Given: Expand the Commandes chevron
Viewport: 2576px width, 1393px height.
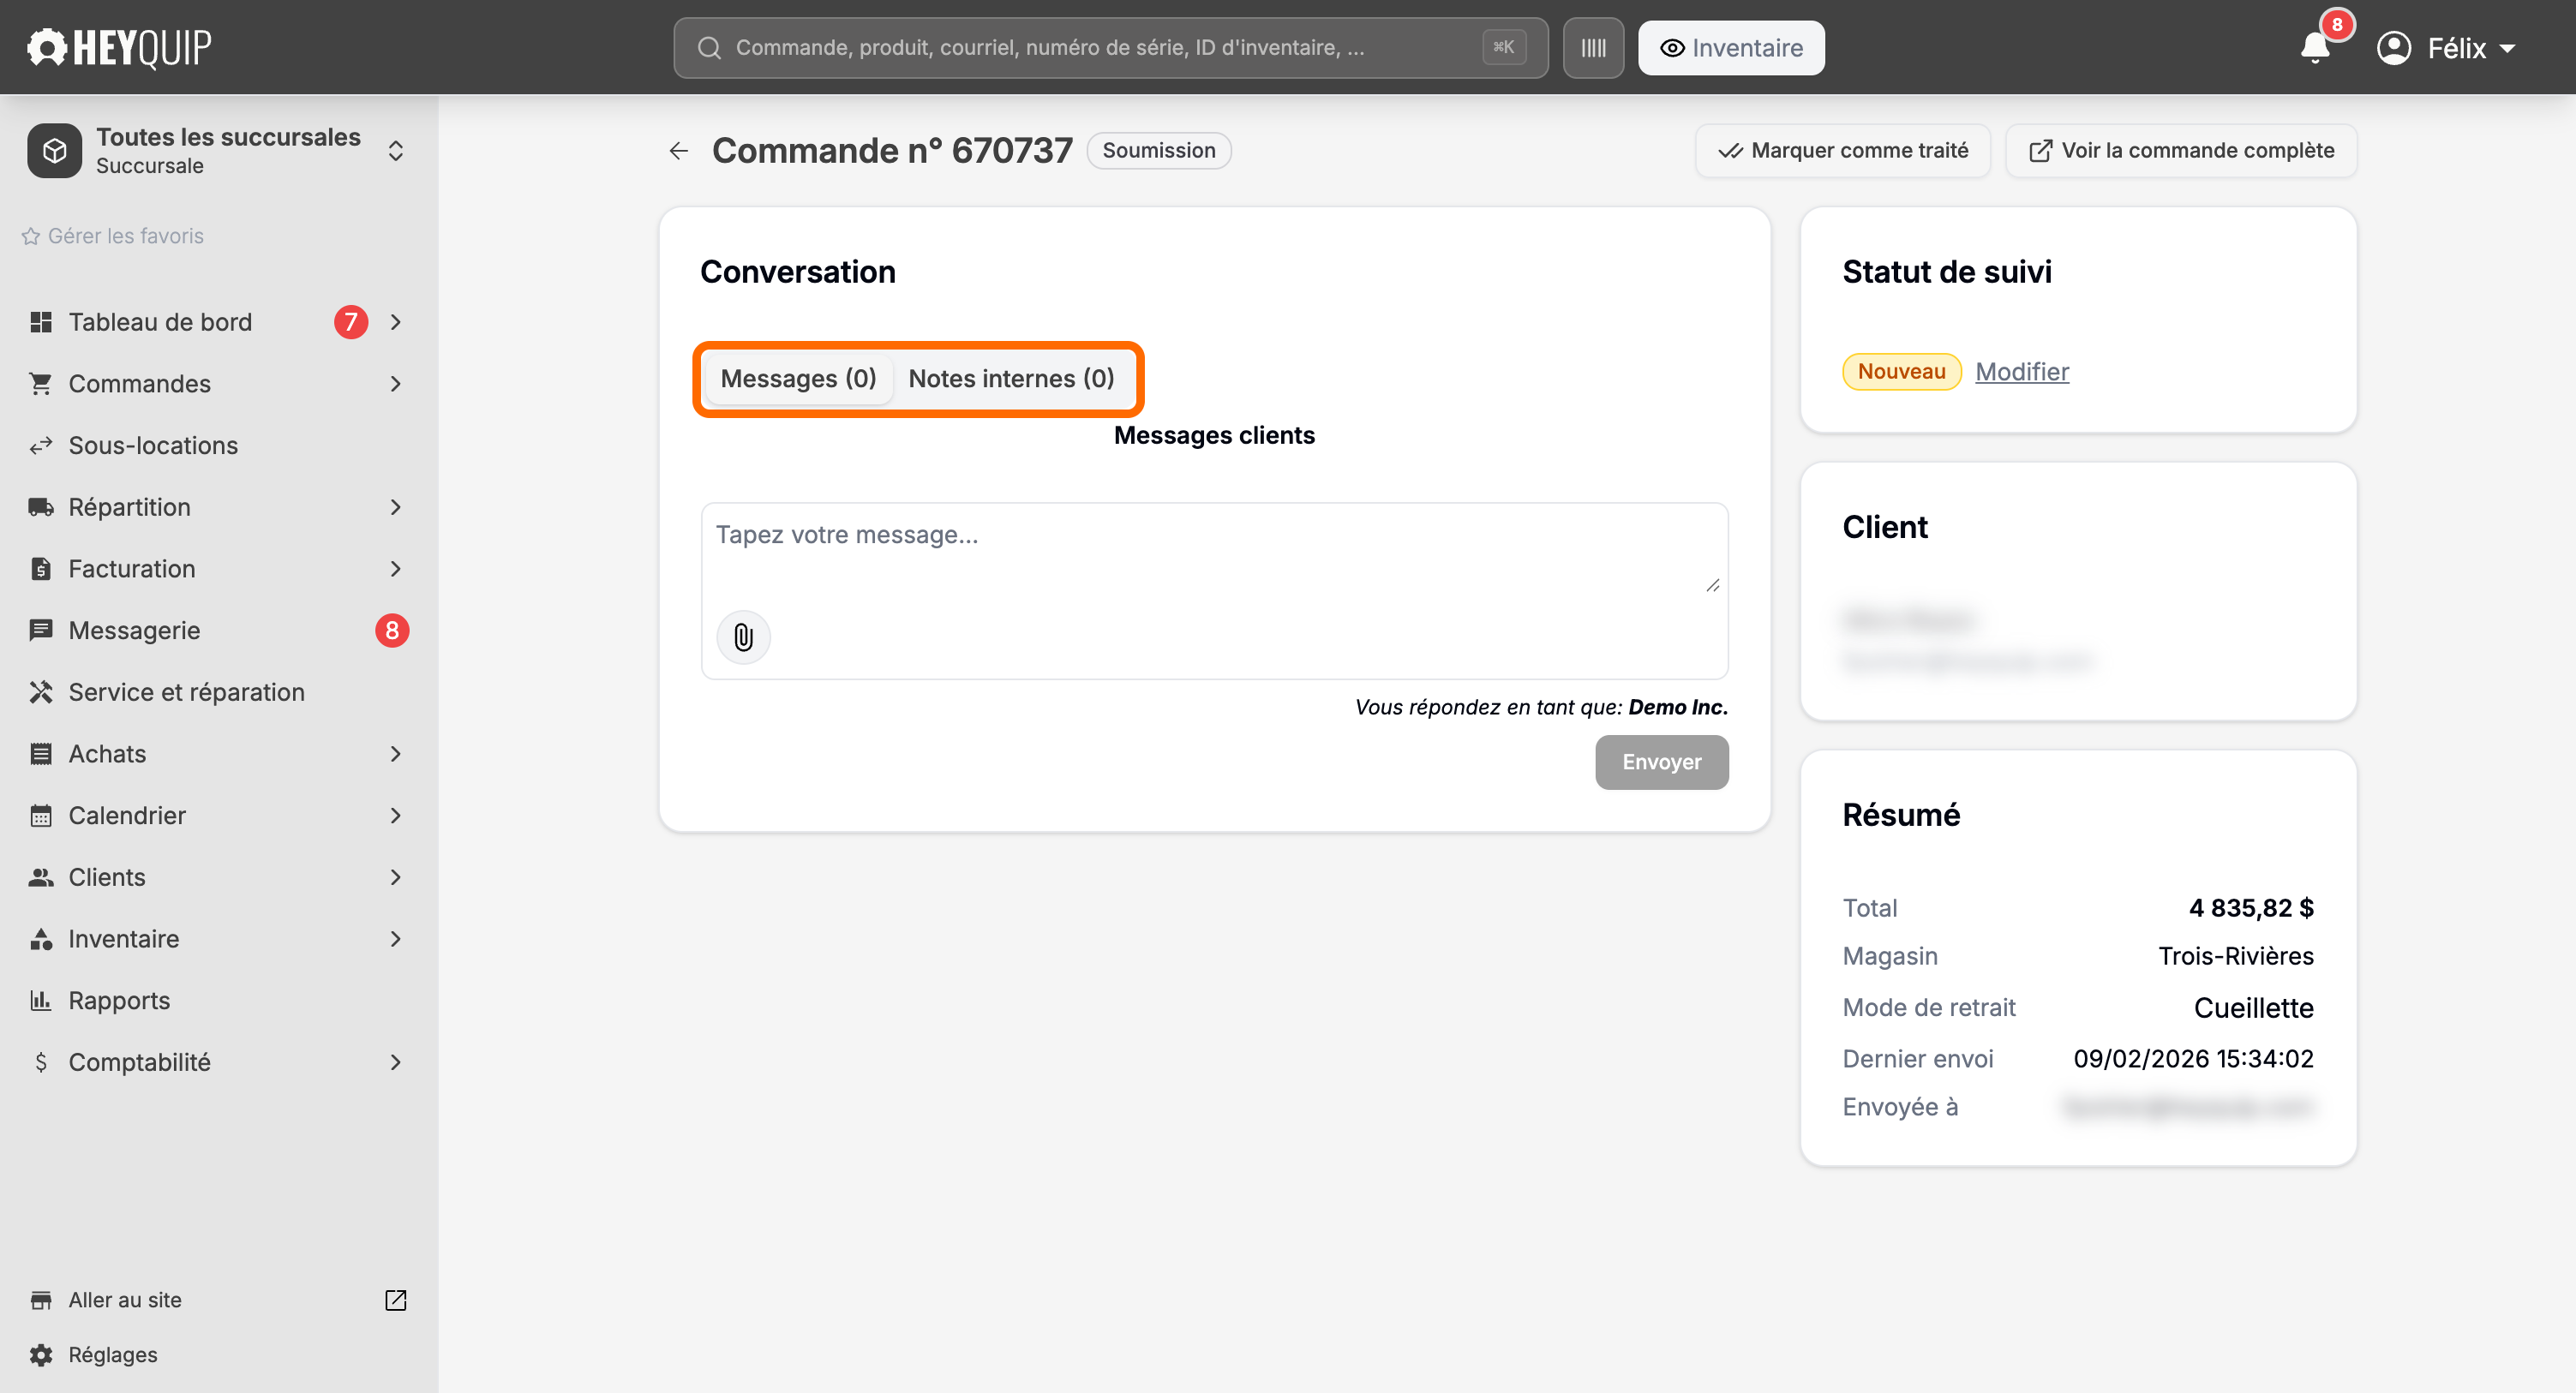Looking at the screenshot, I should pos(396,384).
